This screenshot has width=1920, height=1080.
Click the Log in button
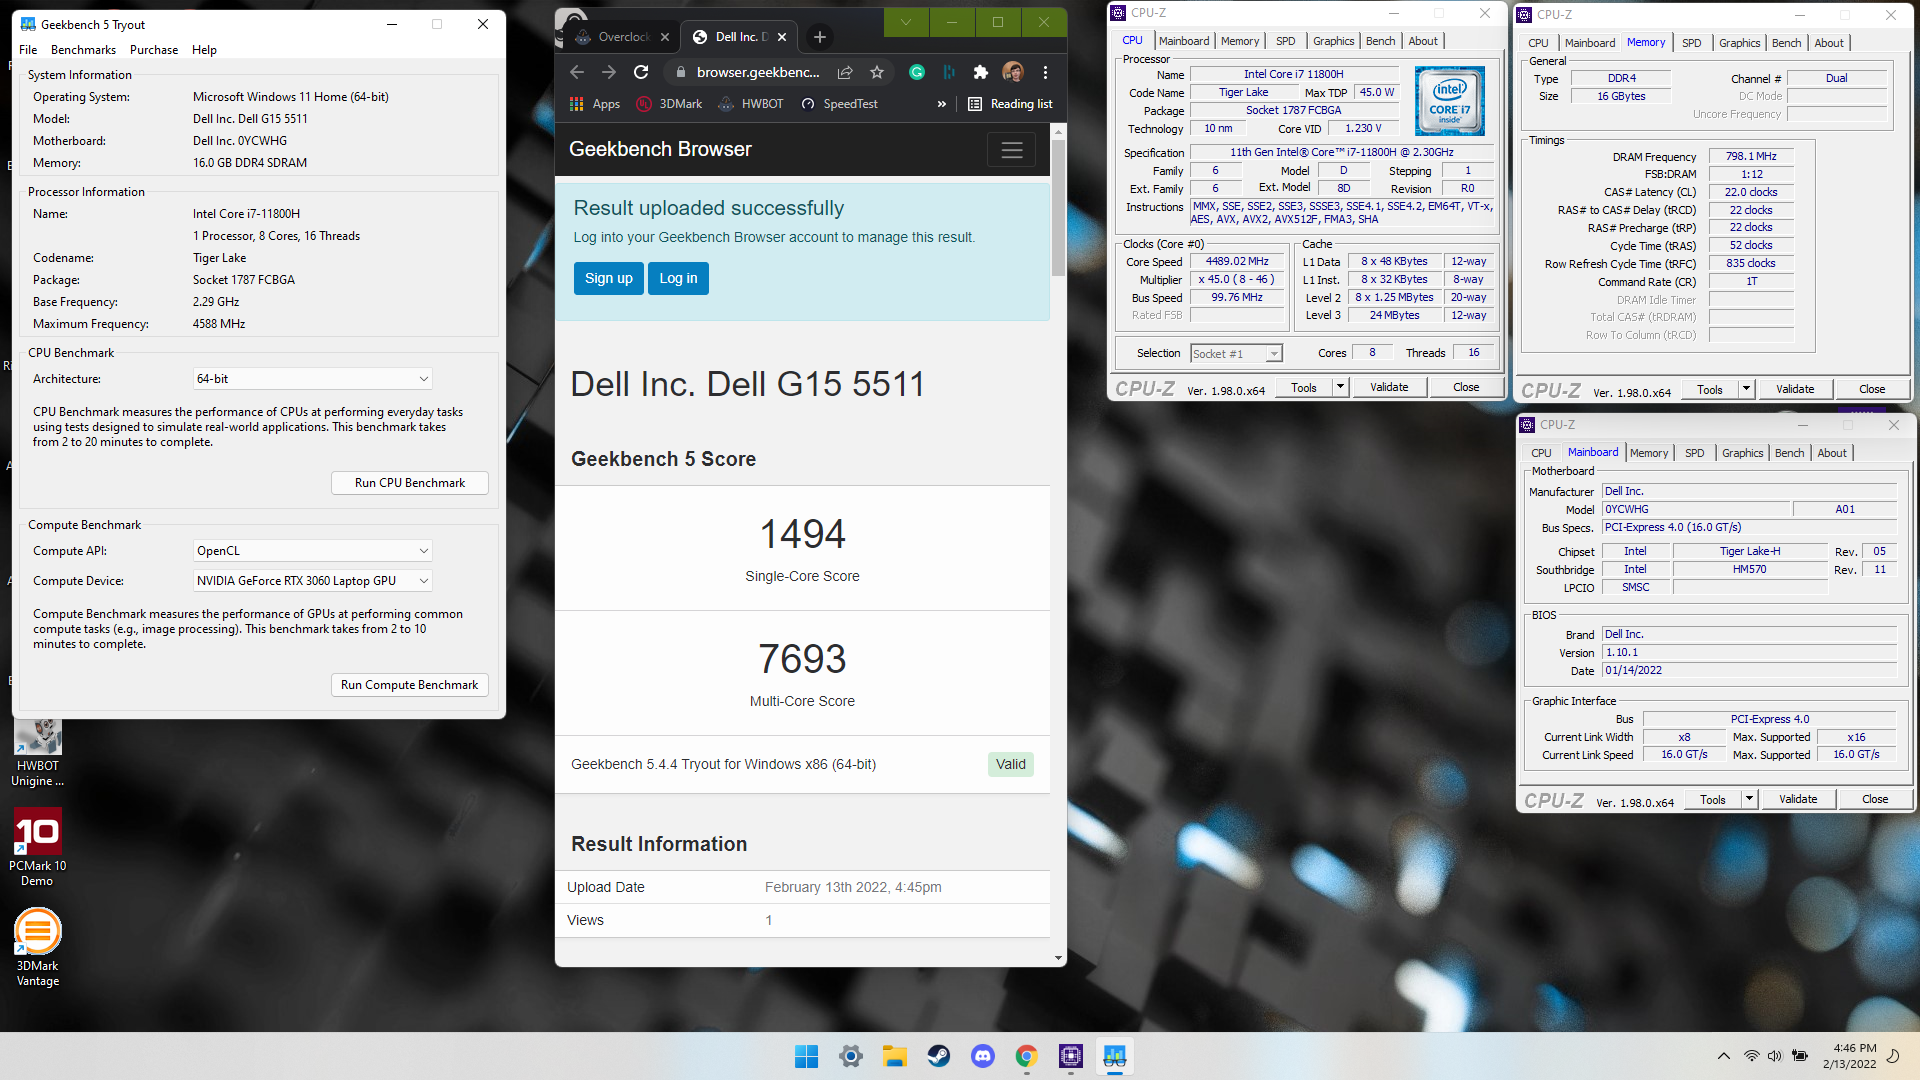[678, 278]
